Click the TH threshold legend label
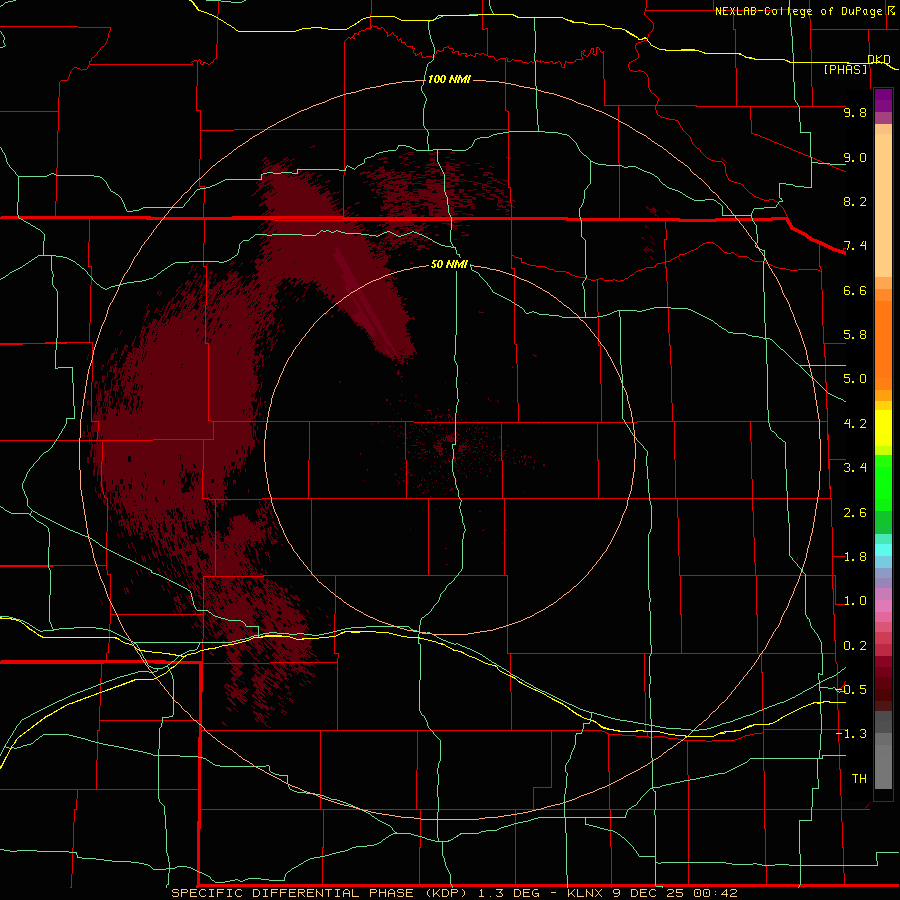Screen dimensions: 900x900 (859, 779)
